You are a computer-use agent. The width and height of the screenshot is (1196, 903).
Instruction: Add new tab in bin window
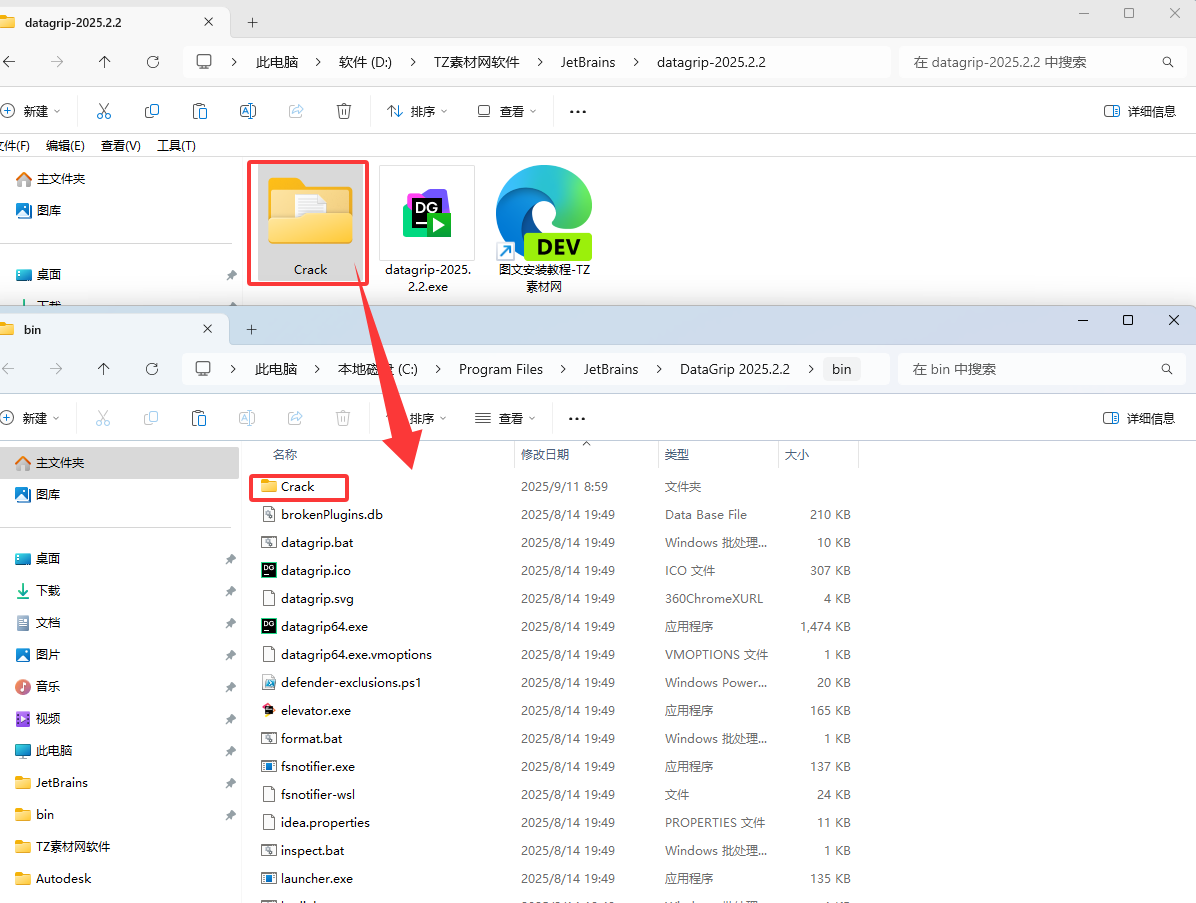click(252, 329)
